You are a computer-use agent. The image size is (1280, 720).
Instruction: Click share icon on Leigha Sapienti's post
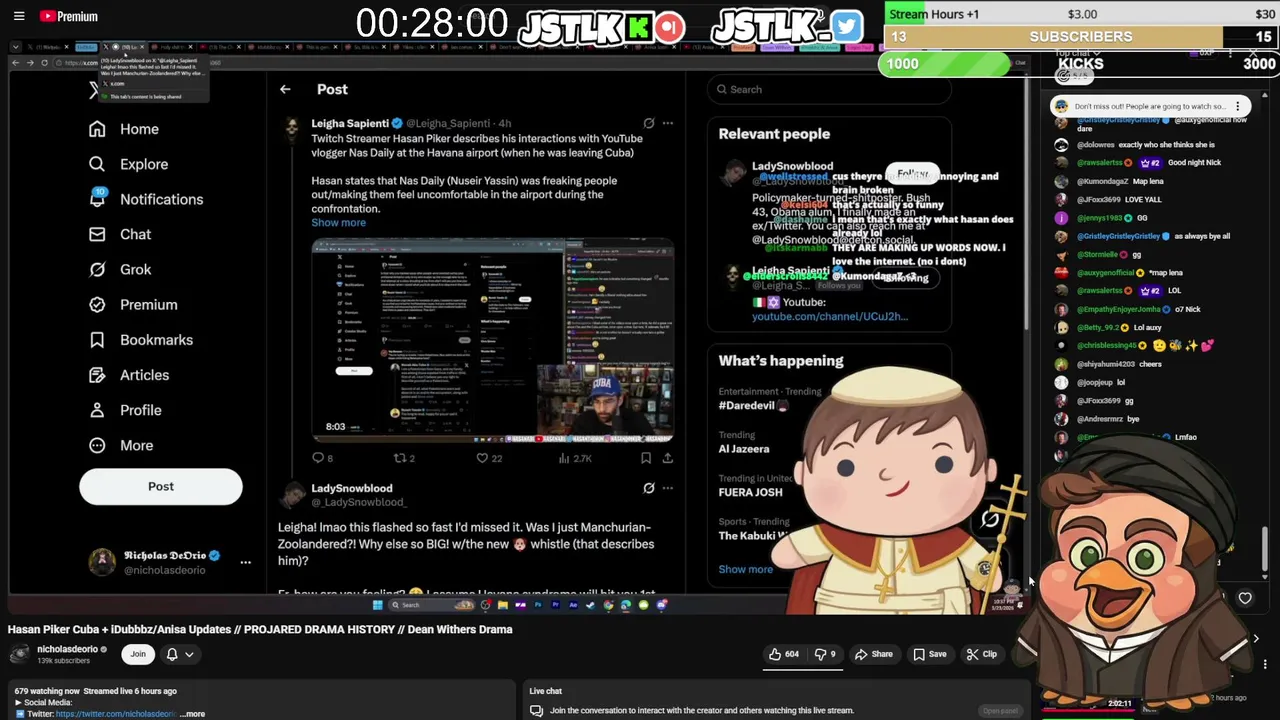(668, 458)
